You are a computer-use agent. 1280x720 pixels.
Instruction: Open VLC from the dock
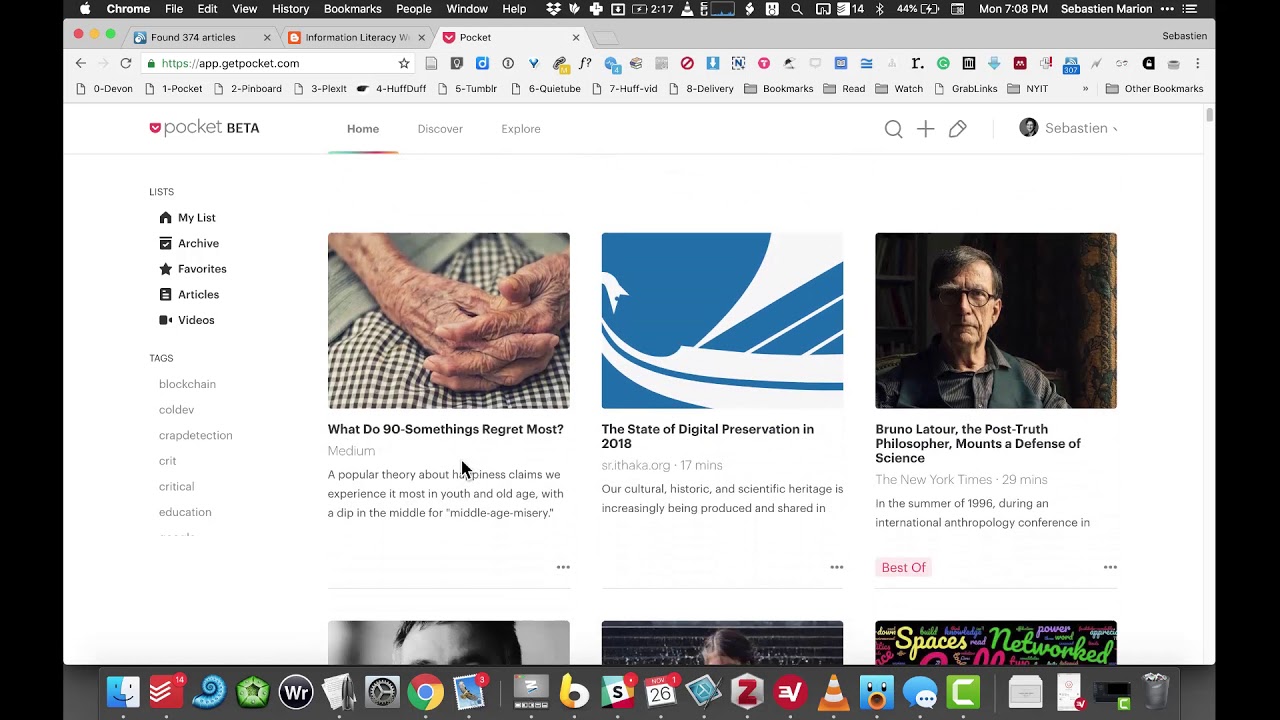click(834, 691)
